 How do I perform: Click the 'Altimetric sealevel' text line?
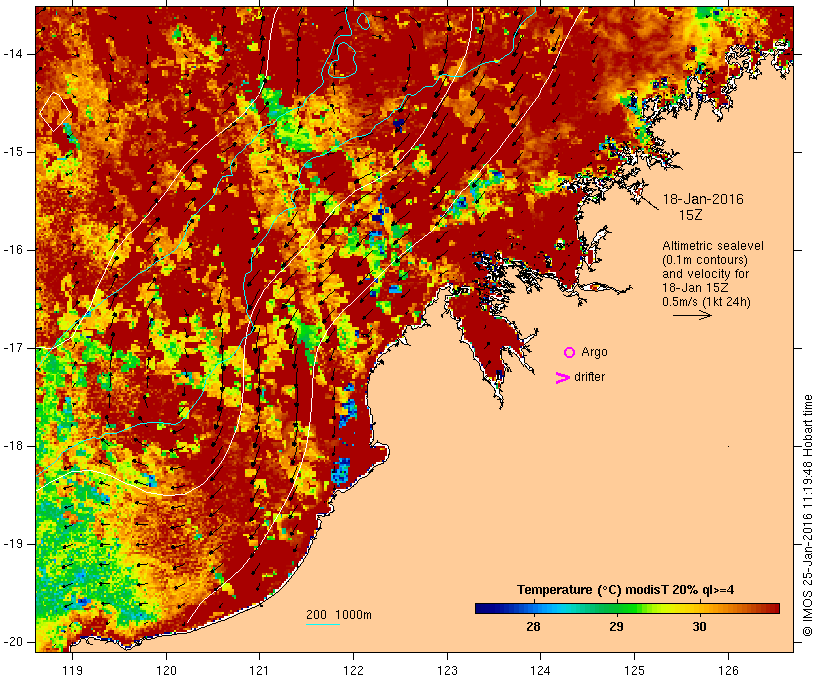click(713, 246)
